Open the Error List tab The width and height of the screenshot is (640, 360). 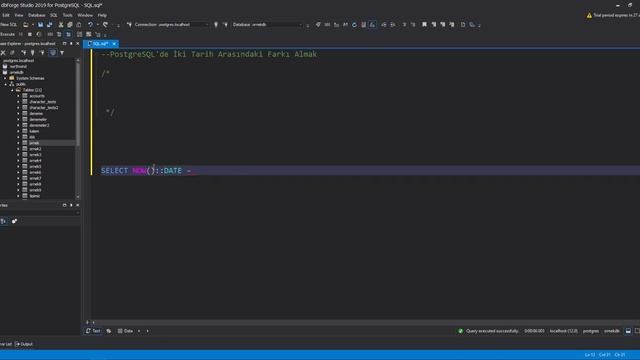(x=6, y=344)
